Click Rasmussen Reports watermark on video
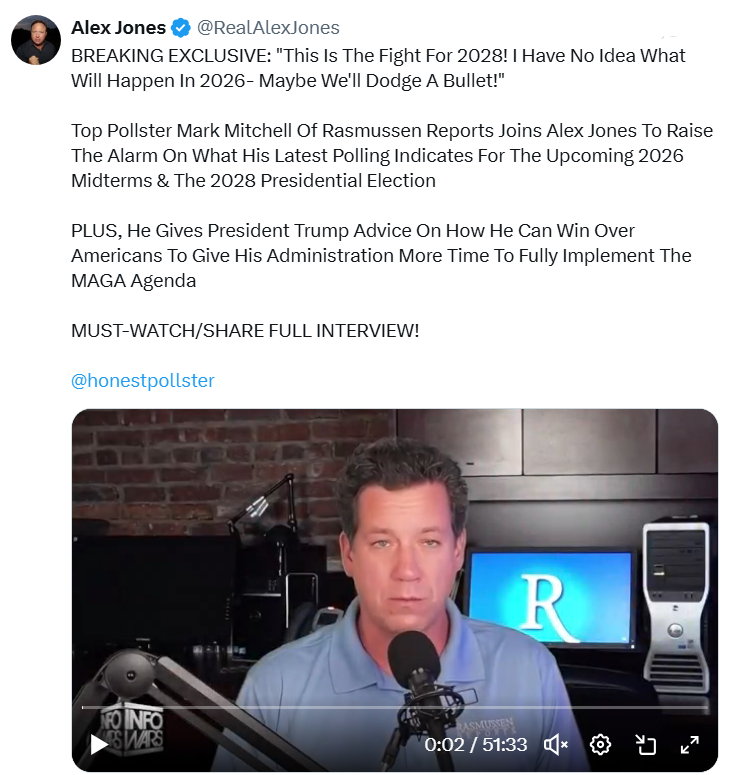 pos(486,727)
